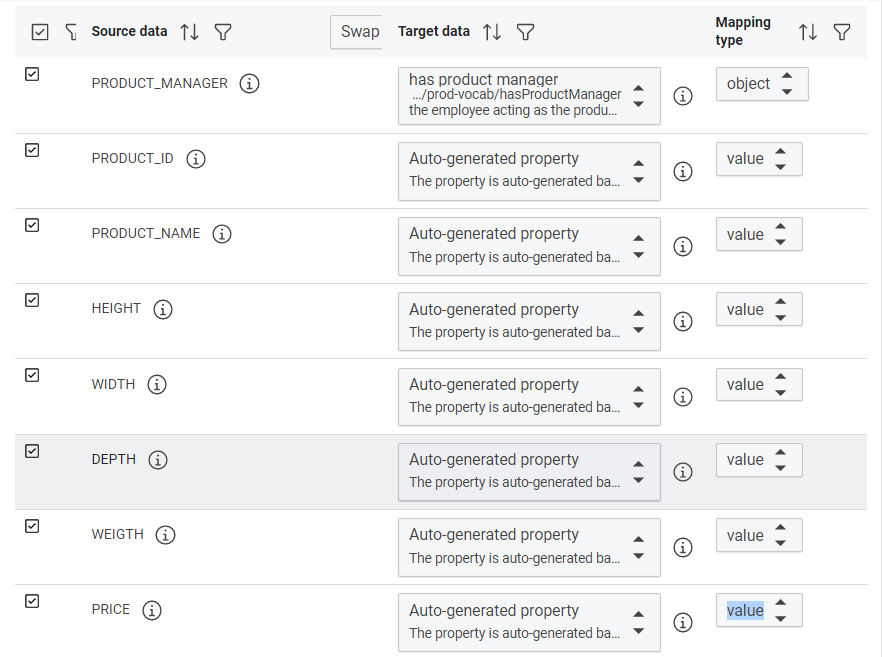The image size is (882, 657).
Task: Sort the Source data column
Action: click(189, 32)
